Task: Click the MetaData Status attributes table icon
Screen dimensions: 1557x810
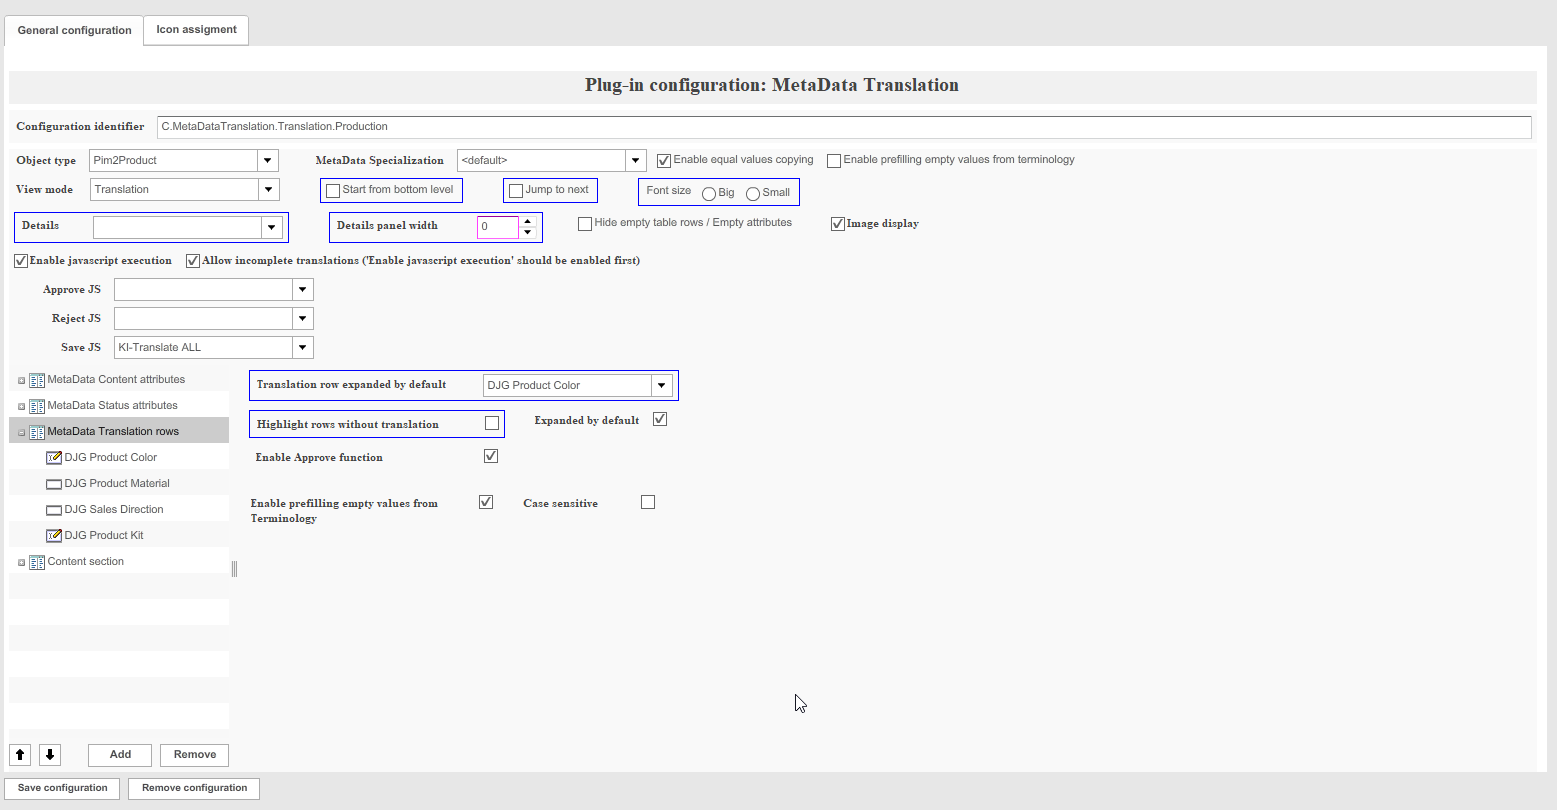Action: 37,405
